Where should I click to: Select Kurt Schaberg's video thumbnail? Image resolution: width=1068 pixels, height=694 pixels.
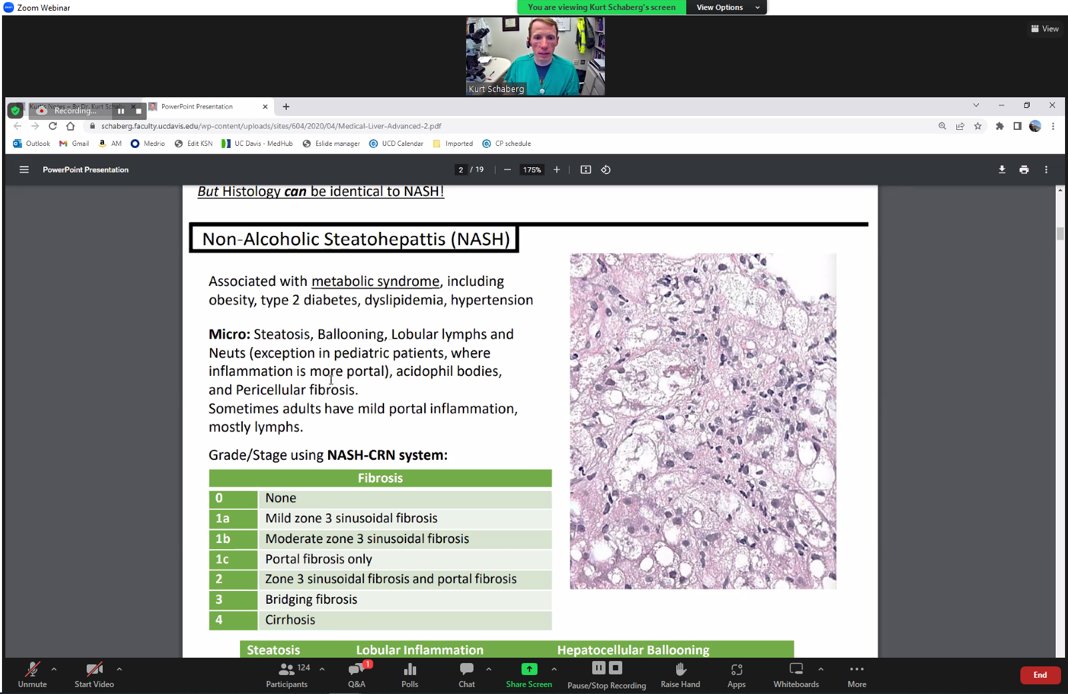point(535,56)
